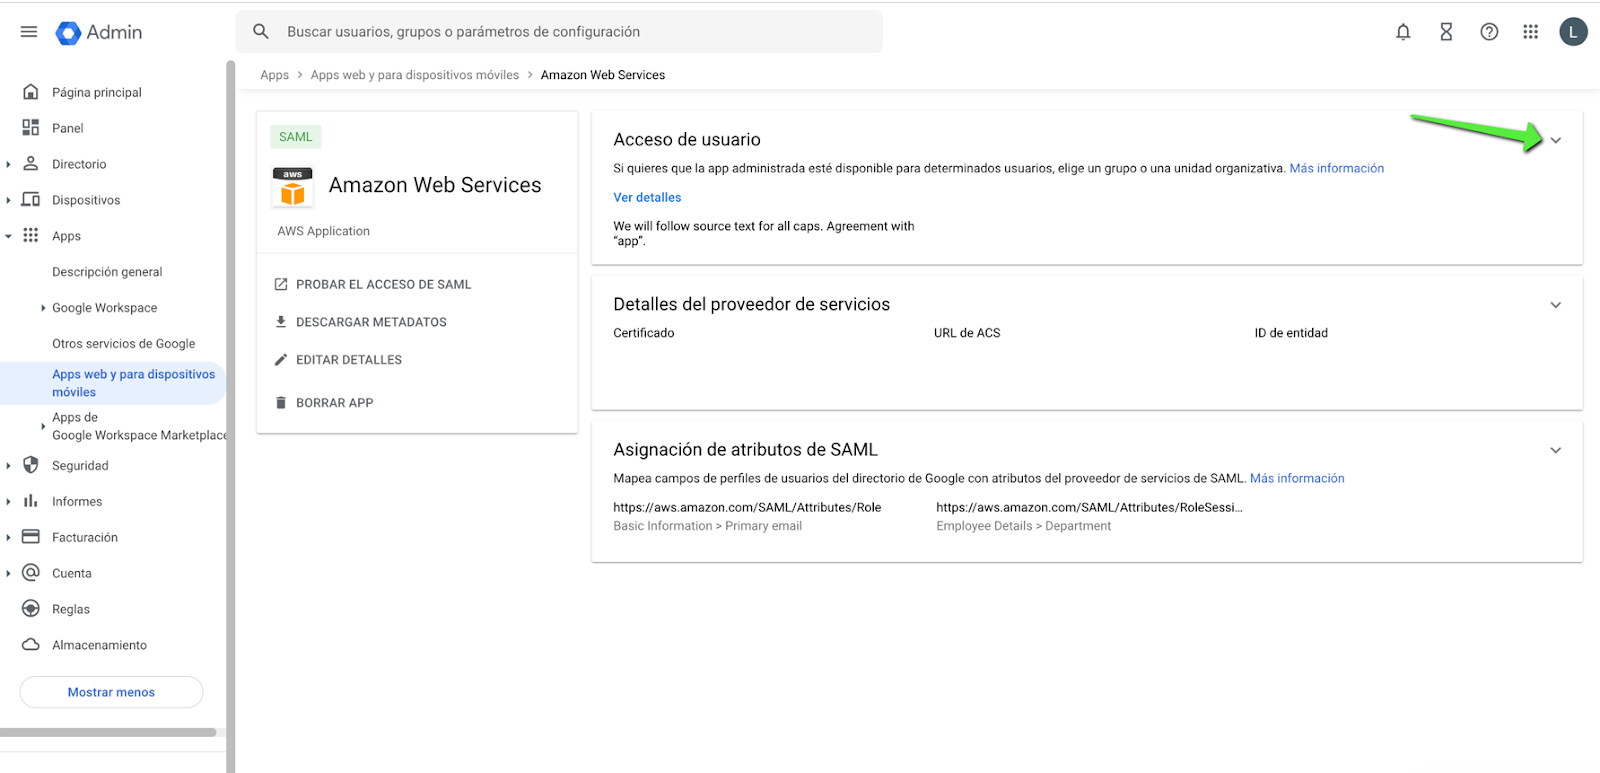Expand the Acceso de usuario section
Screen dimensions: 1600x773
(x=1556, y=141)
